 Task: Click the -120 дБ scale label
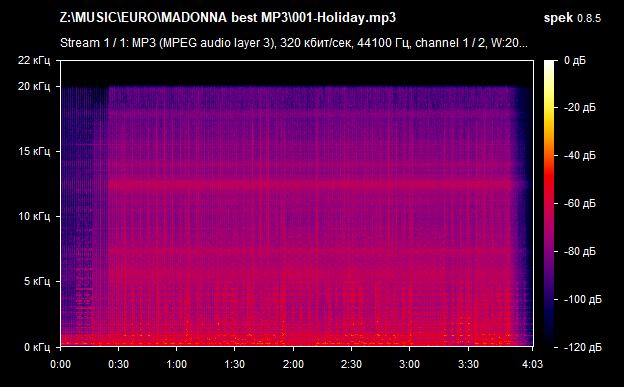582,347
